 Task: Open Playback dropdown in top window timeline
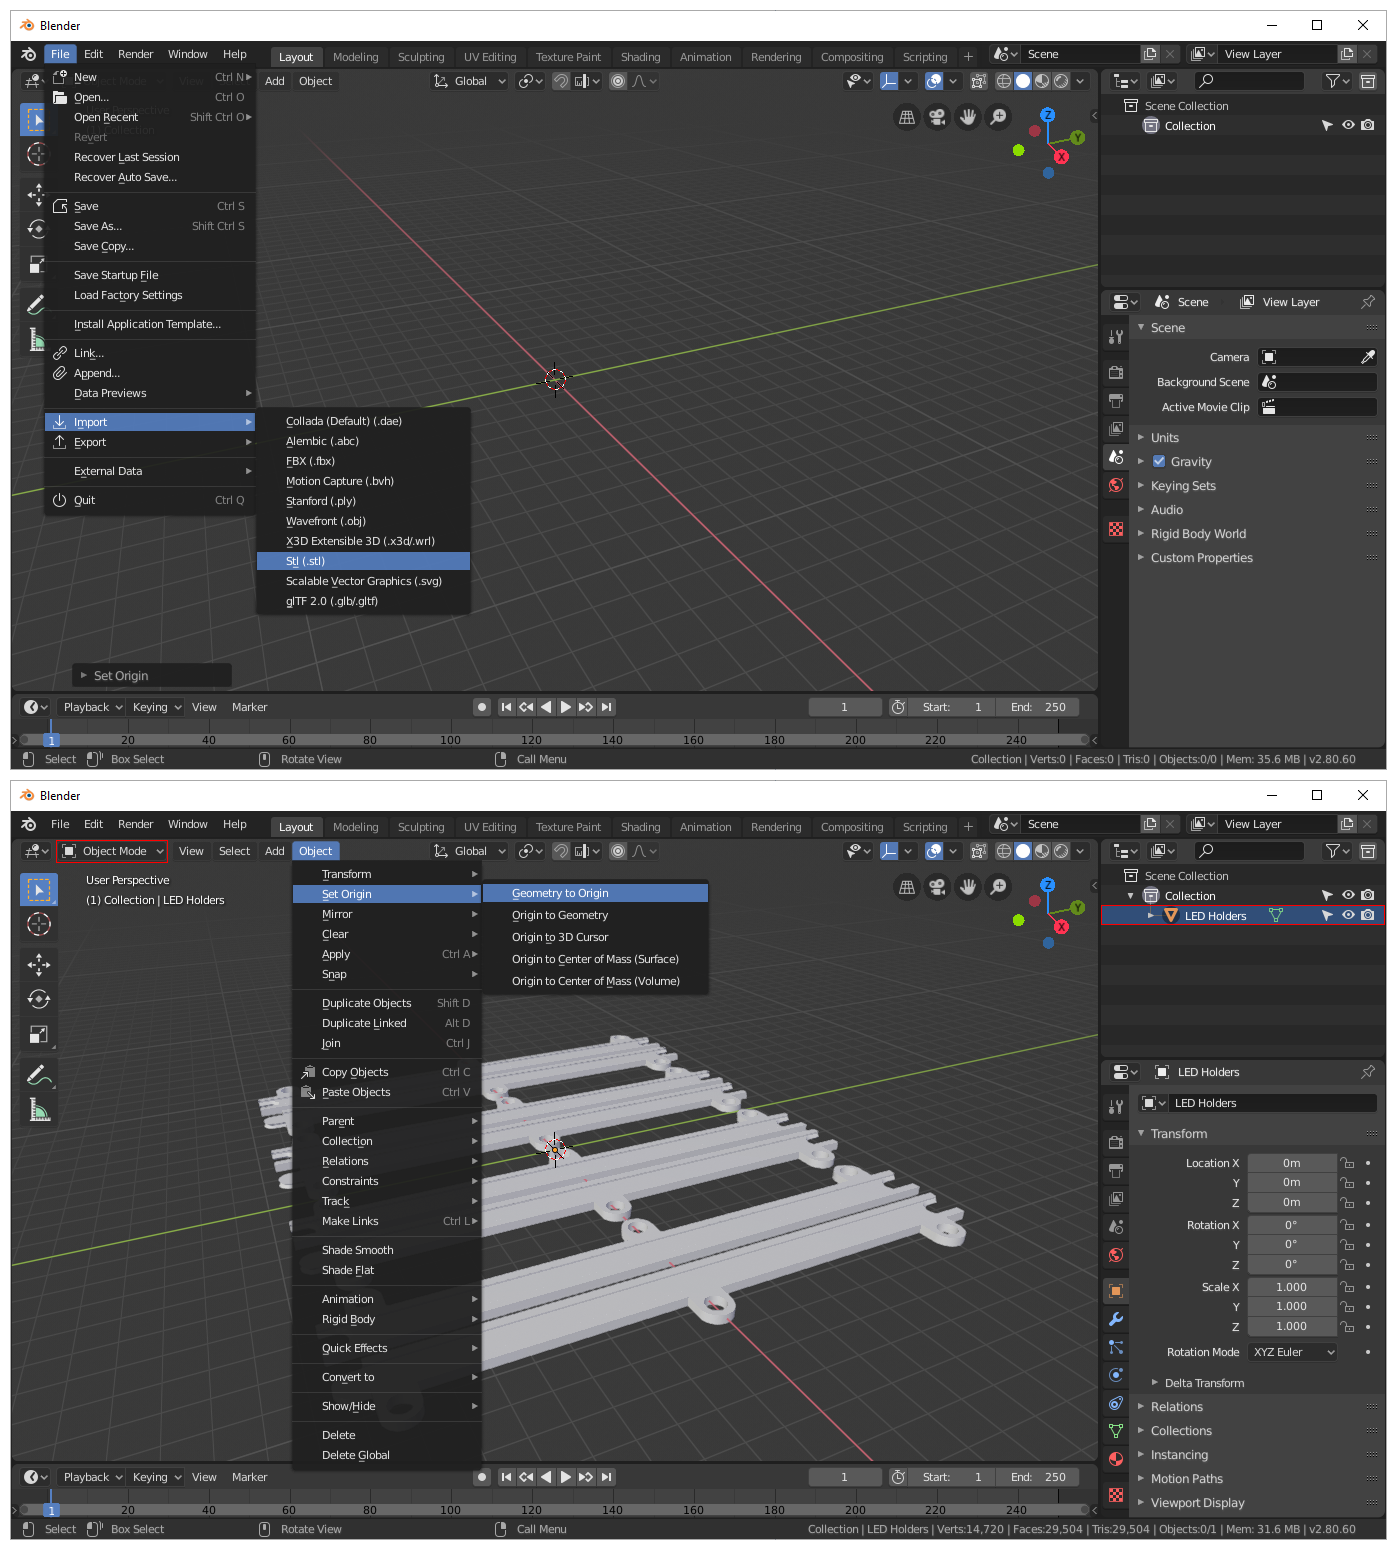(91, 707)
